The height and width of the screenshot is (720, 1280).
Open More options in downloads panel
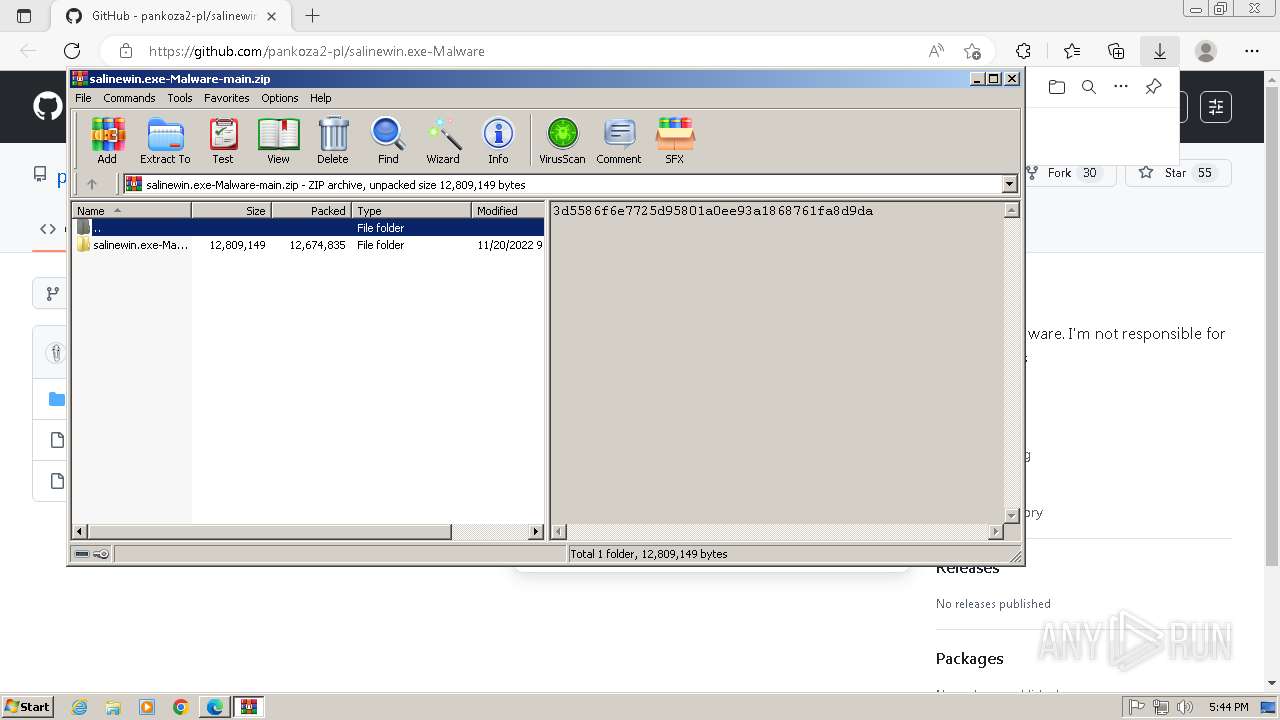[x=1121, y=87]
